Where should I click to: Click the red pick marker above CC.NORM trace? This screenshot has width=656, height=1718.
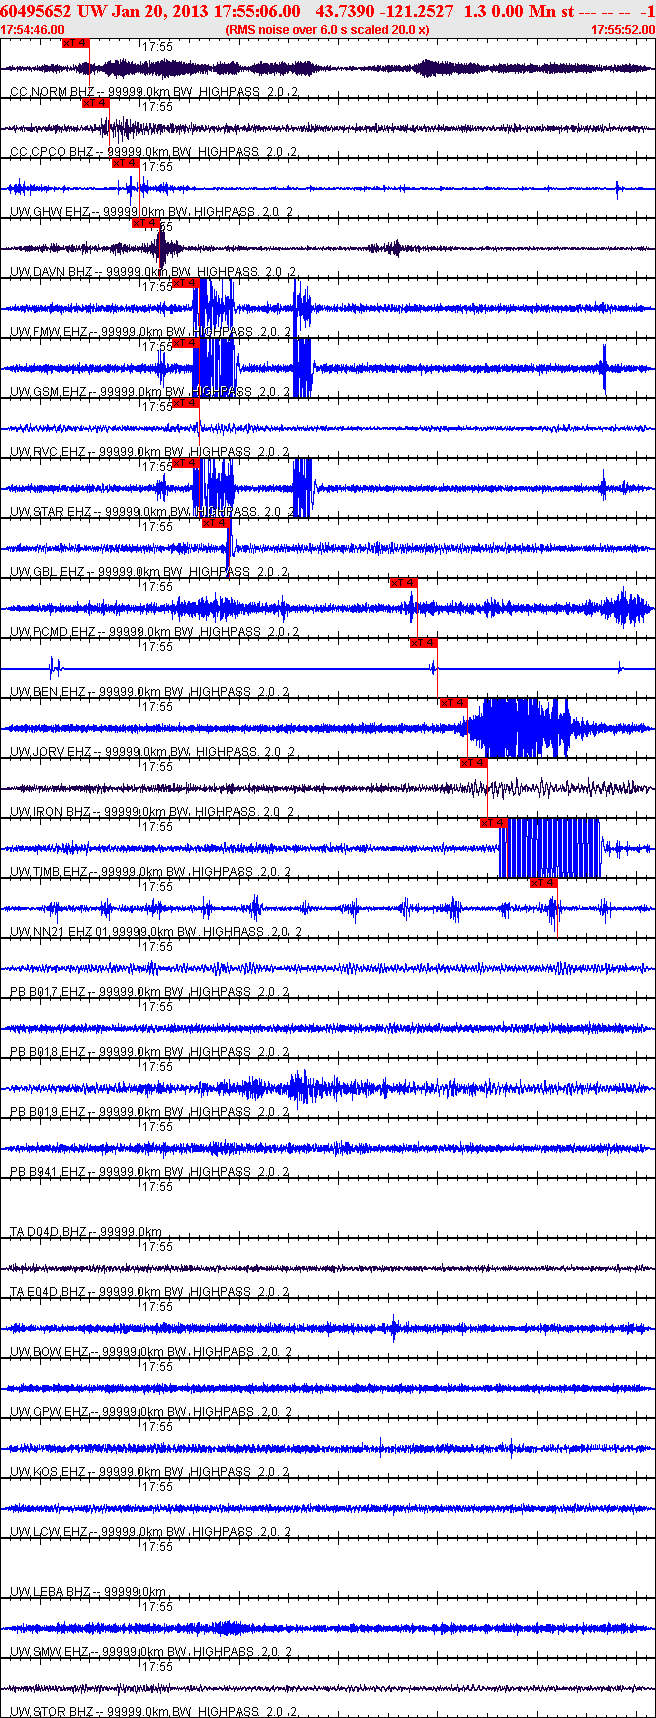pos(76,43)
